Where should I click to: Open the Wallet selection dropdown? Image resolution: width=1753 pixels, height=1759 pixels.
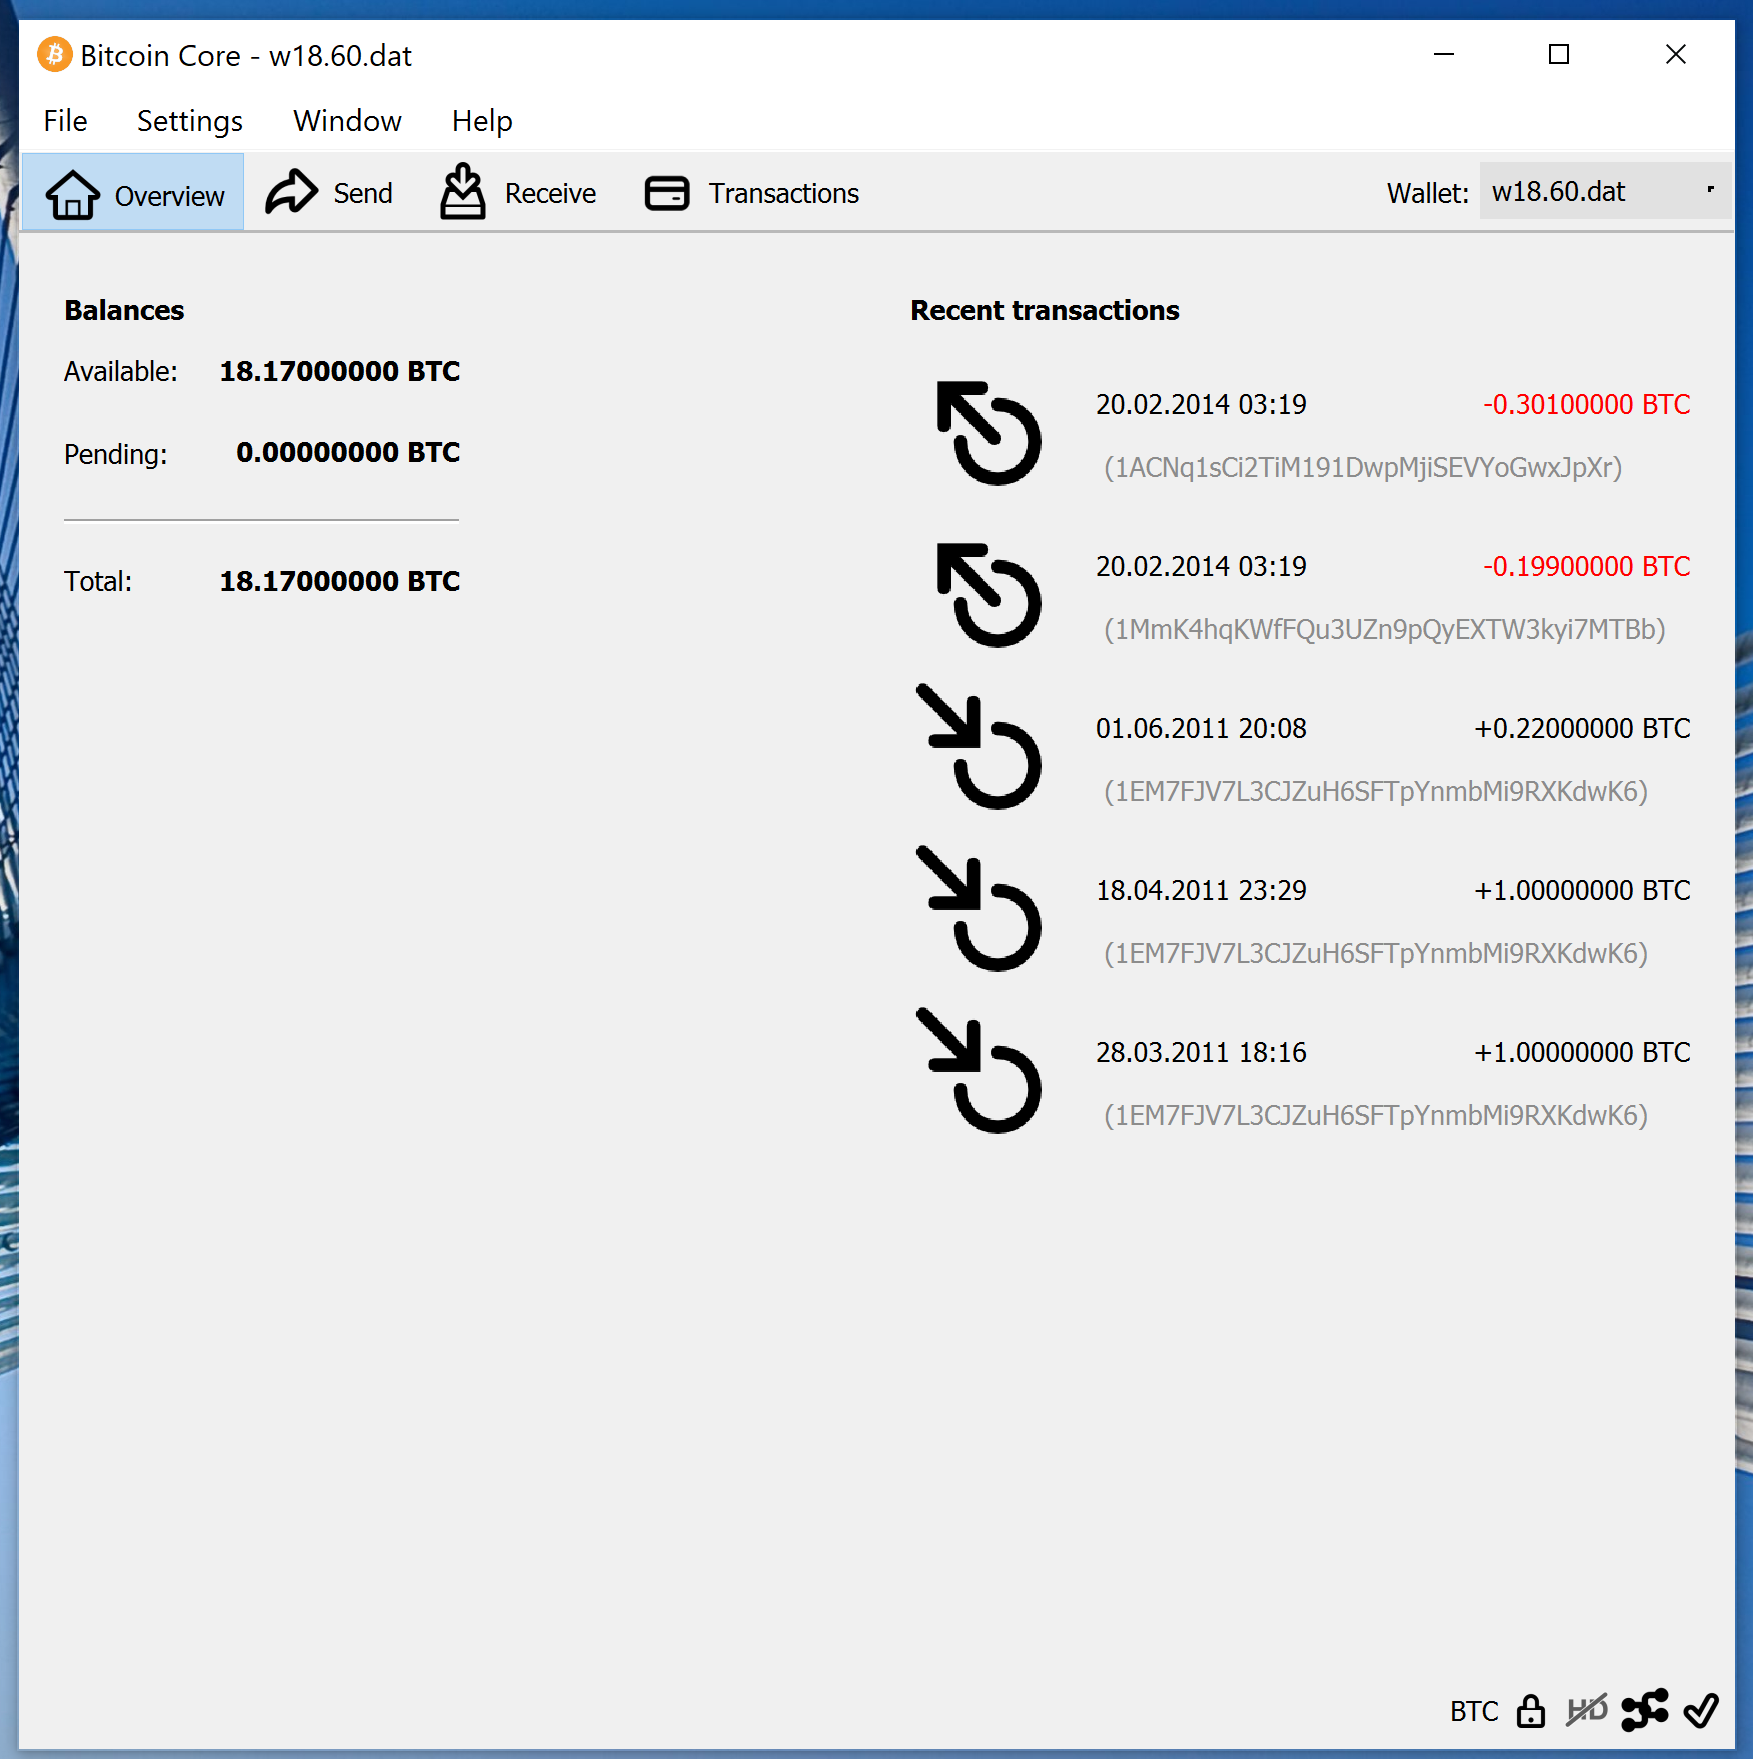[x=1603, y=191]
